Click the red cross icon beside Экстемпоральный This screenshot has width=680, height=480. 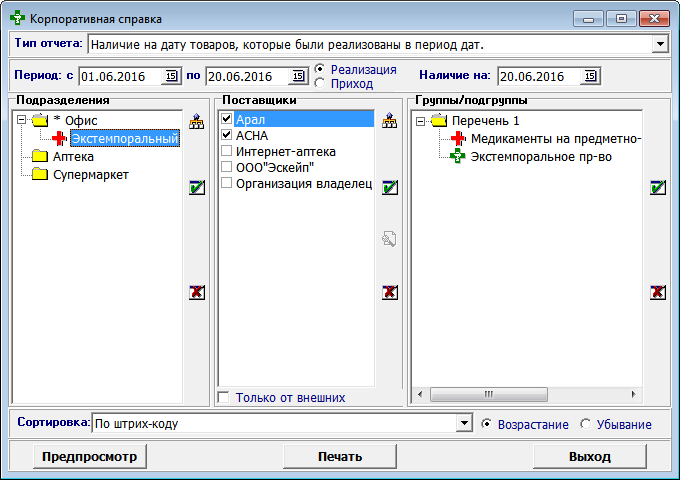click(x=59, y=139)
